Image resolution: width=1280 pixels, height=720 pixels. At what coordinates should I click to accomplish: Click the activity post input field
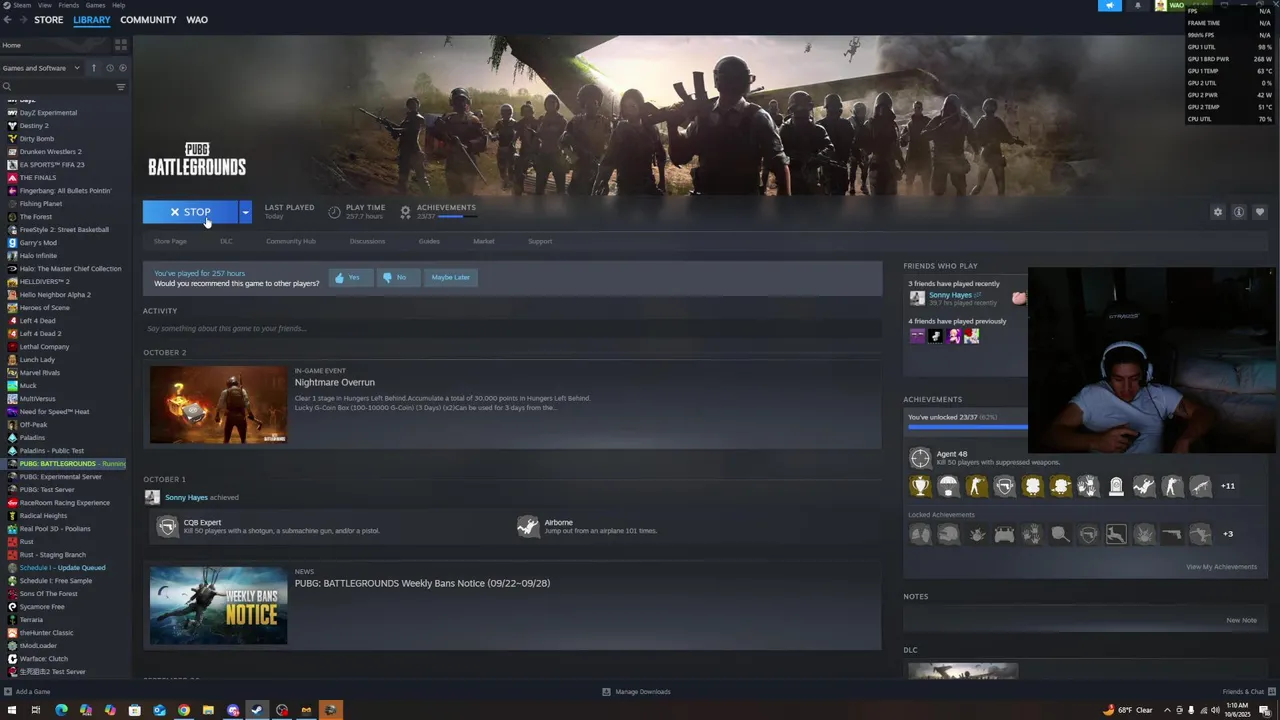tap(512, 328)
